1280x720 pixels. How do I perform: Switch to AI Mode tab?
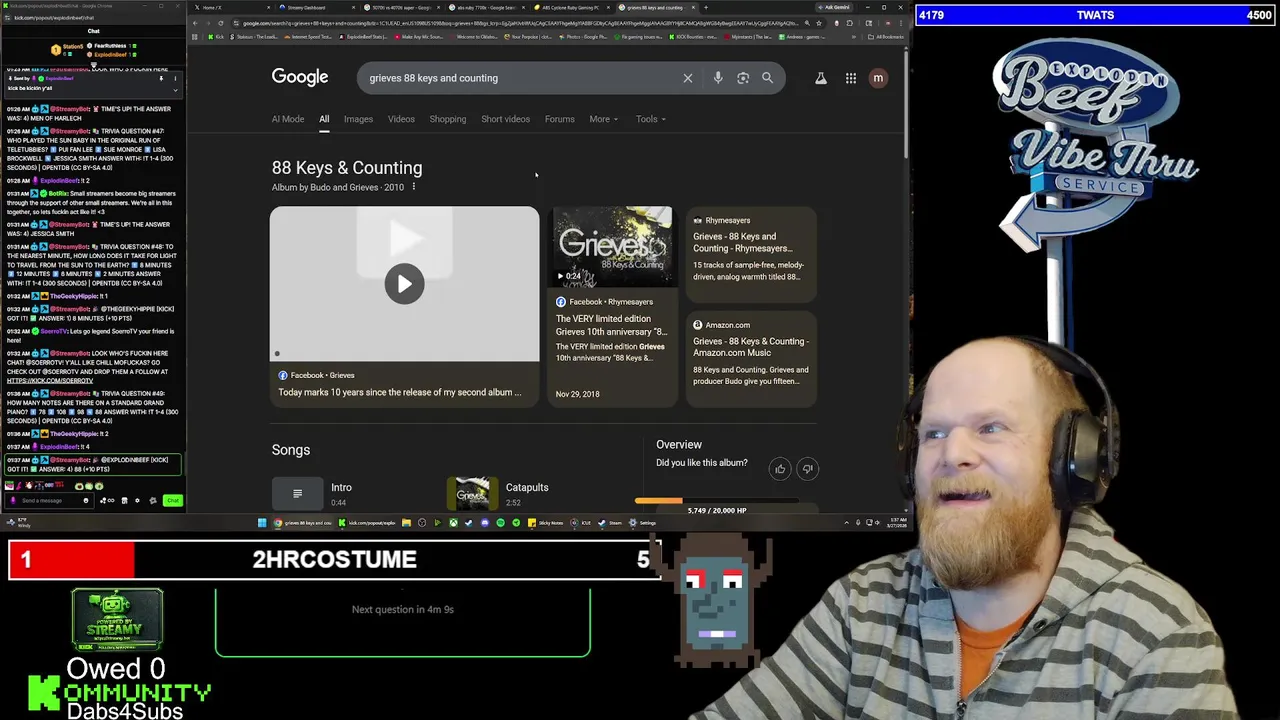288,119
